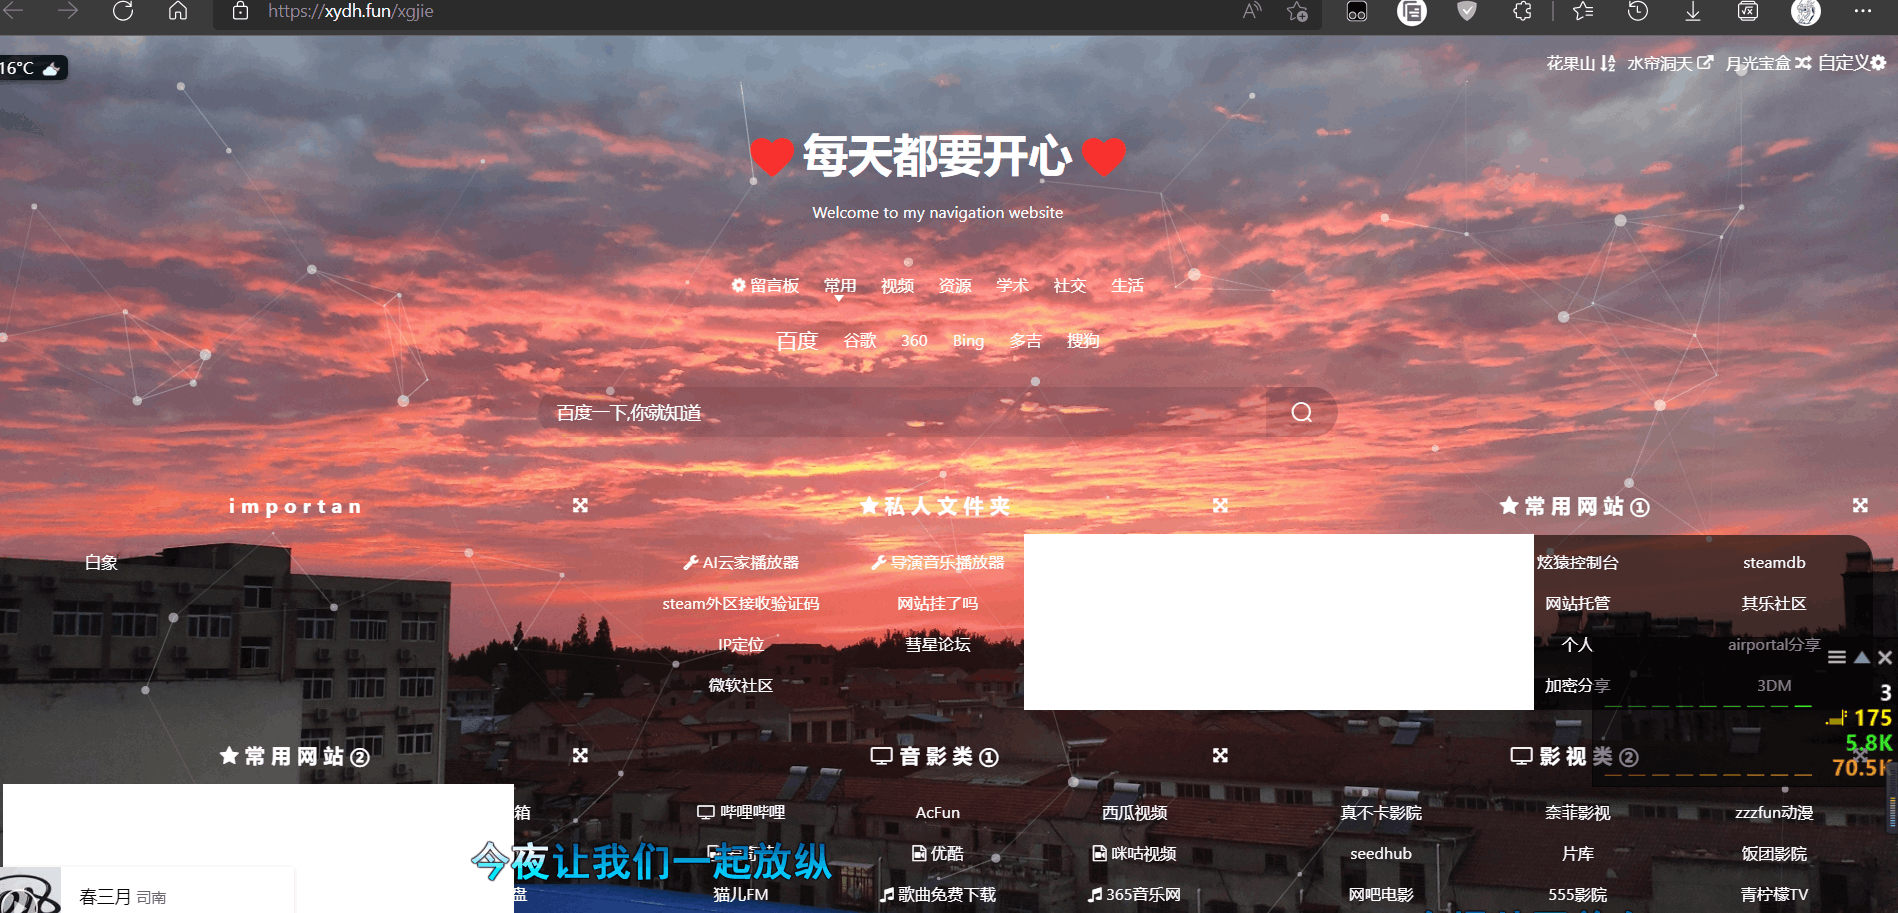The image size is (1898, 913).
Task: Go back to the previous page
Action: (14, 11)
